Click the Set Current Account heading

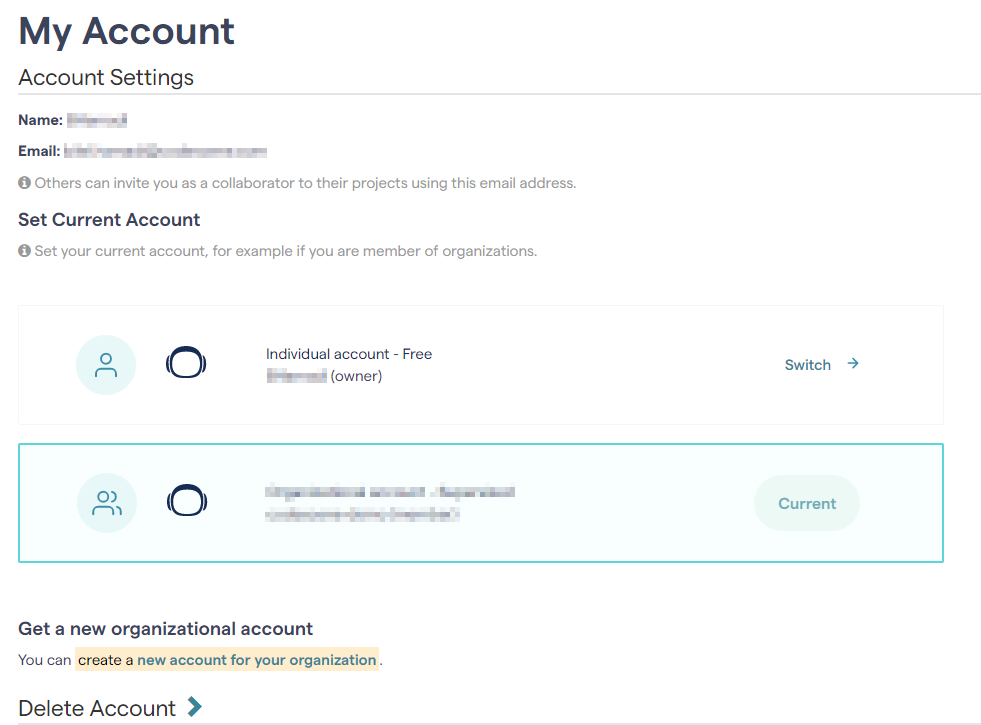(x=109, y=220)
